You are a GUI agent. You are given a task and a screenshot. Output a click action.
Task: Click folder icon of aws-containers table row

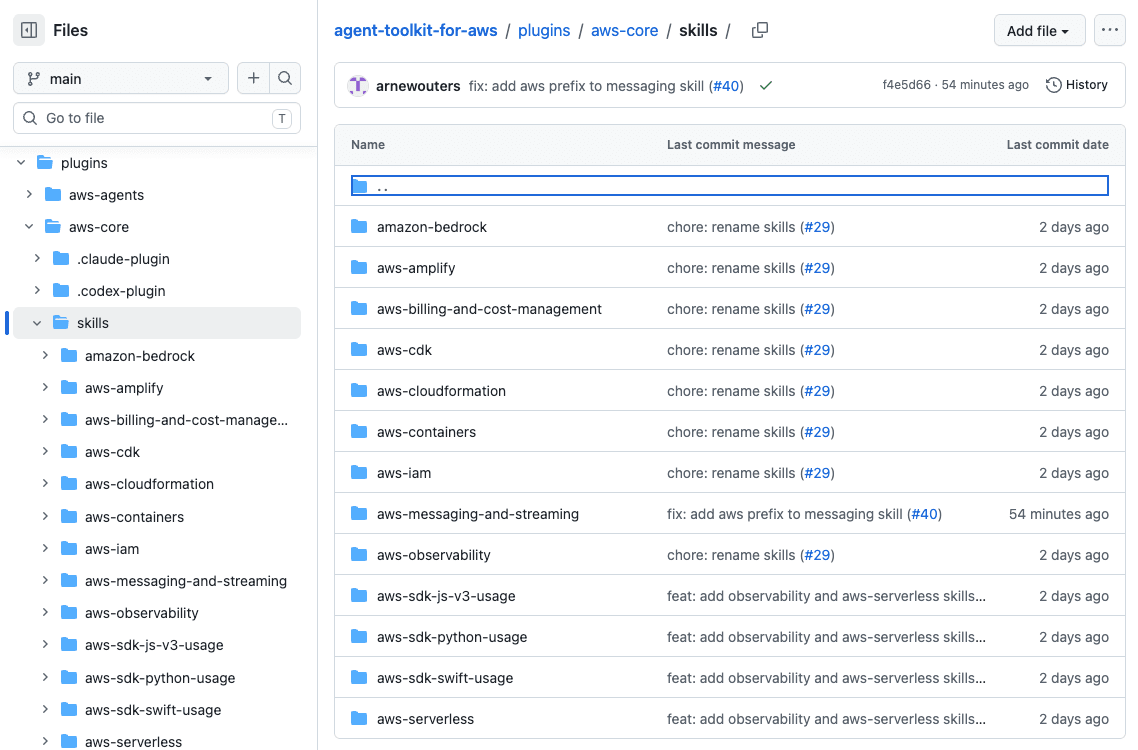point(359,432)
